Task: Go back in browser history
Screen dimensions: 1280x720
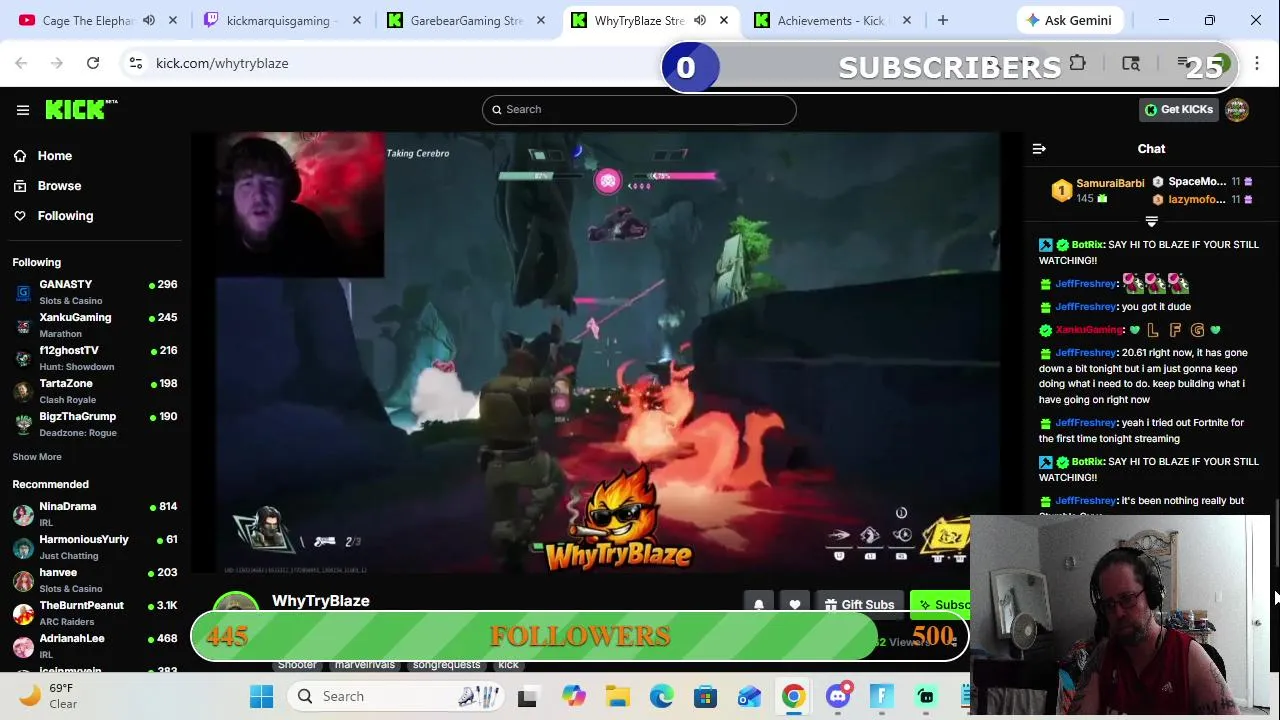Action: 21,63
